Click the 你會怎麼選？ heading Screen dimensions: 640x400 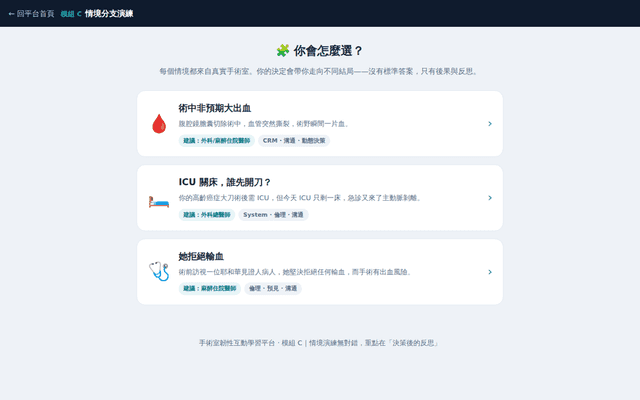tap(328, 51)
